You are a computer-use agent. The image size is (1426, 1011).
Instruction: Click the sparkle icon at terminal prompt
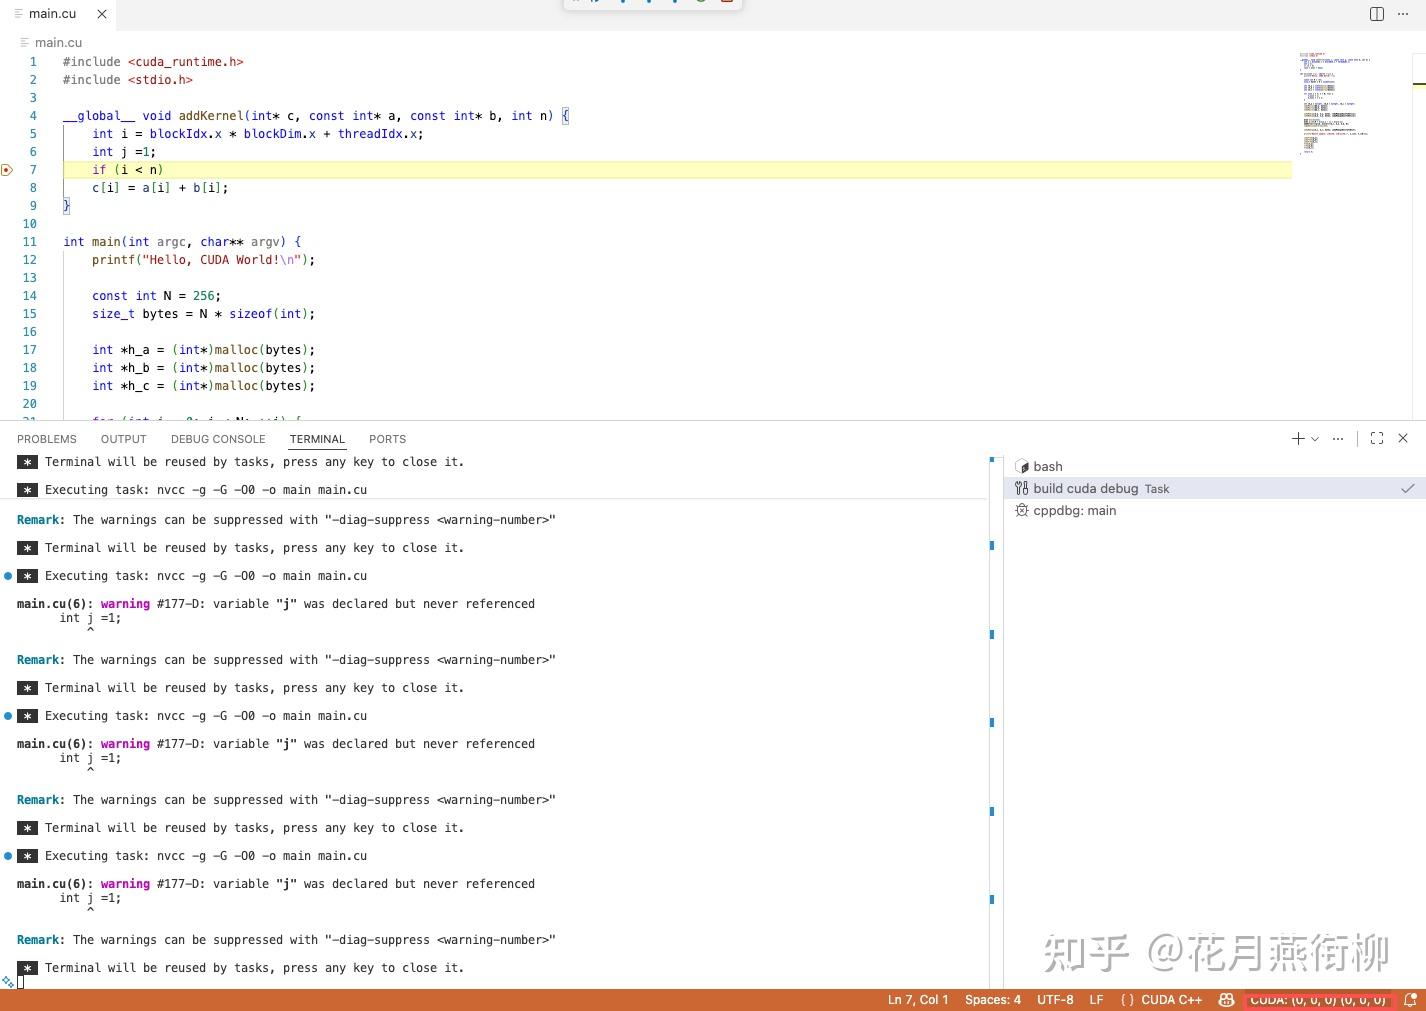[x=8, y=982]
